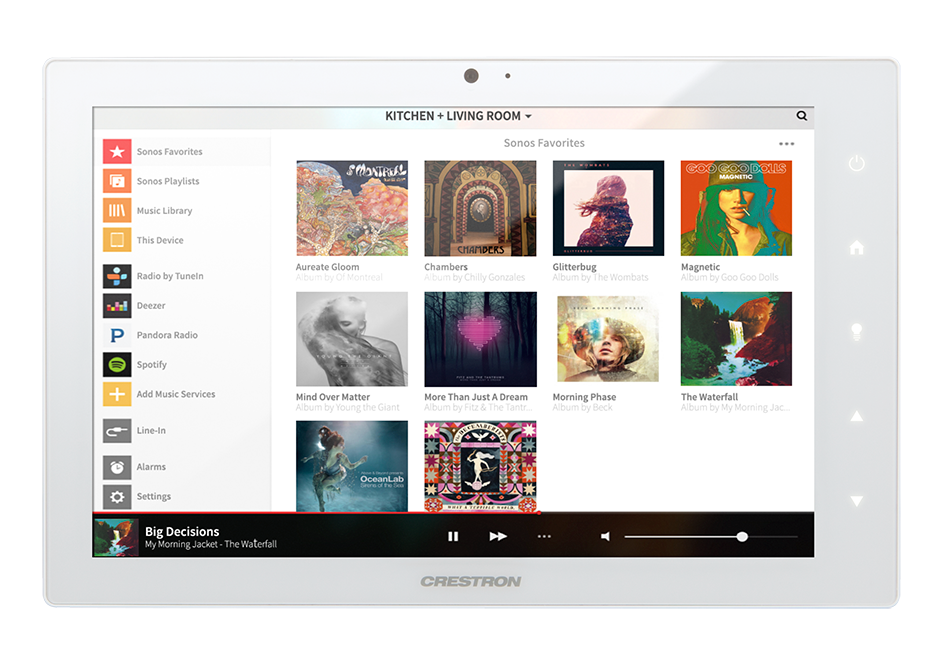
Task: Mute using the speaker icon
Action: [x=605, y=536]
